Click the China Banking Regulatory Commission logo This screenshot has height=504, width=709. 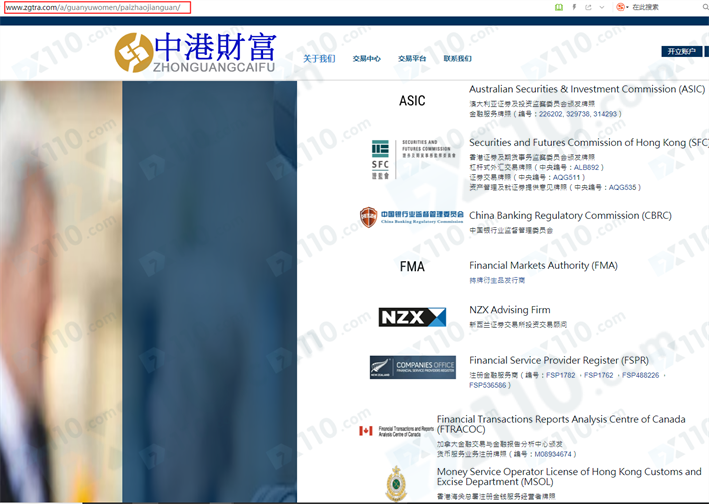(412, 217)
